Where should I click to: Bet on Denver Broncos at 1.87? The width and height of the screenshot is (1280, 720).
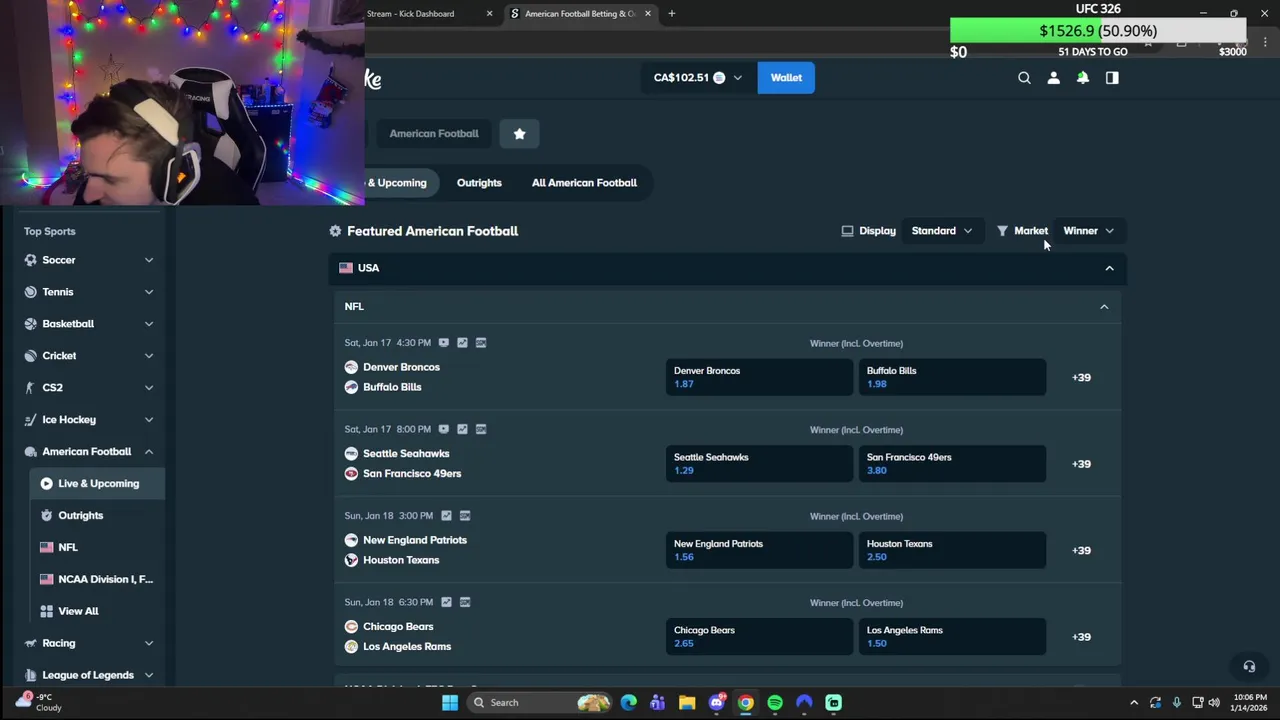(759, 378)
